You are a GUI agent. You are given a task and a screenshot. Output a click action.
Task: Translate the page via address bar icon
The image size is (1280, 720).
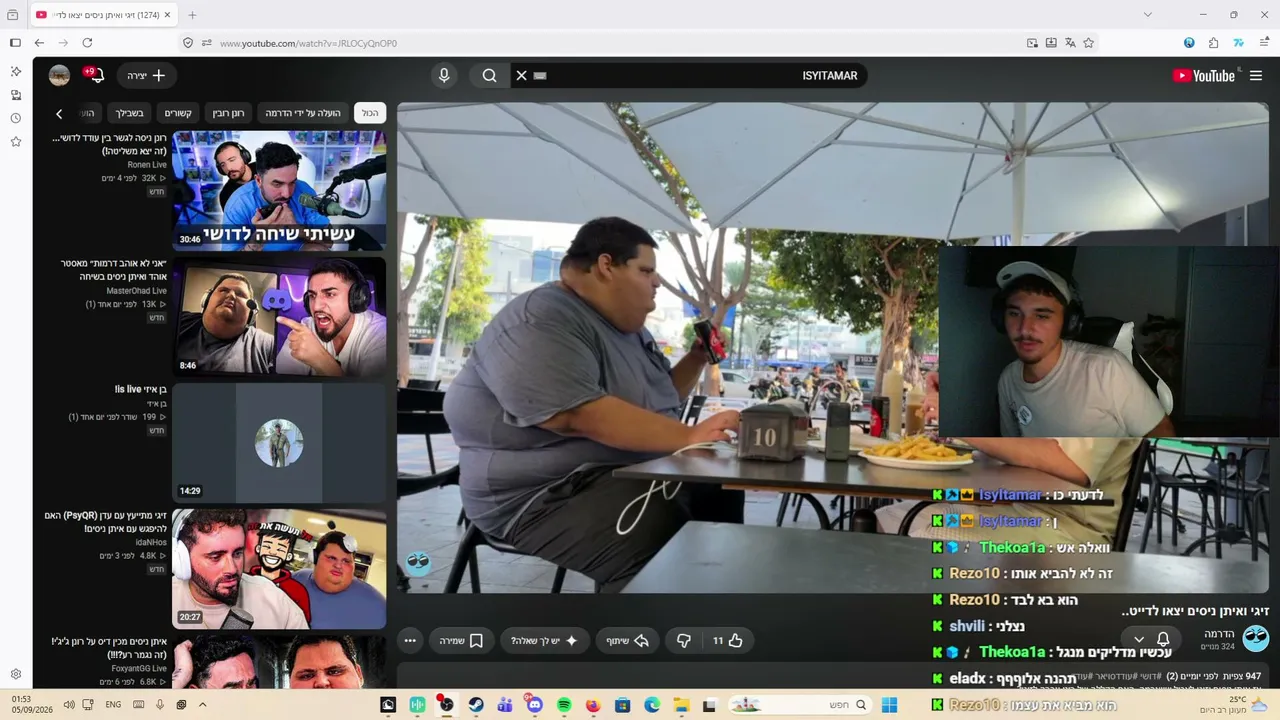[x=1070, y=43]
